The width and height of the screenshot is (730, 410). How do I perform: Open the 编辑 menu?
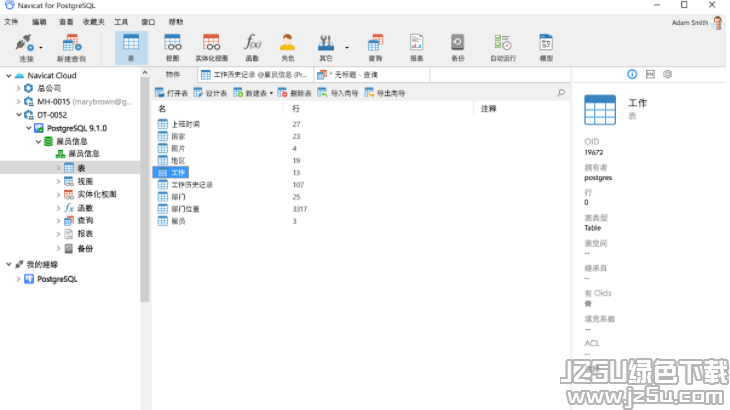coord(39,22)
